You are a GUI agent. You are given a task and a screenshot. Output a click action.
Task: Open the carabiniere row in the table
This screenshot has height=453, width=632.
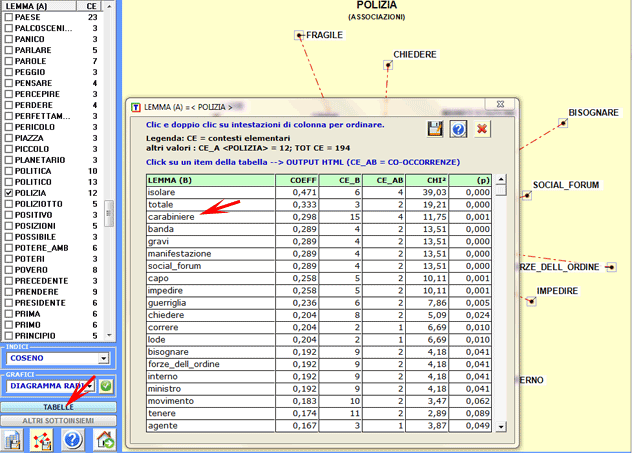coord(319,217)
